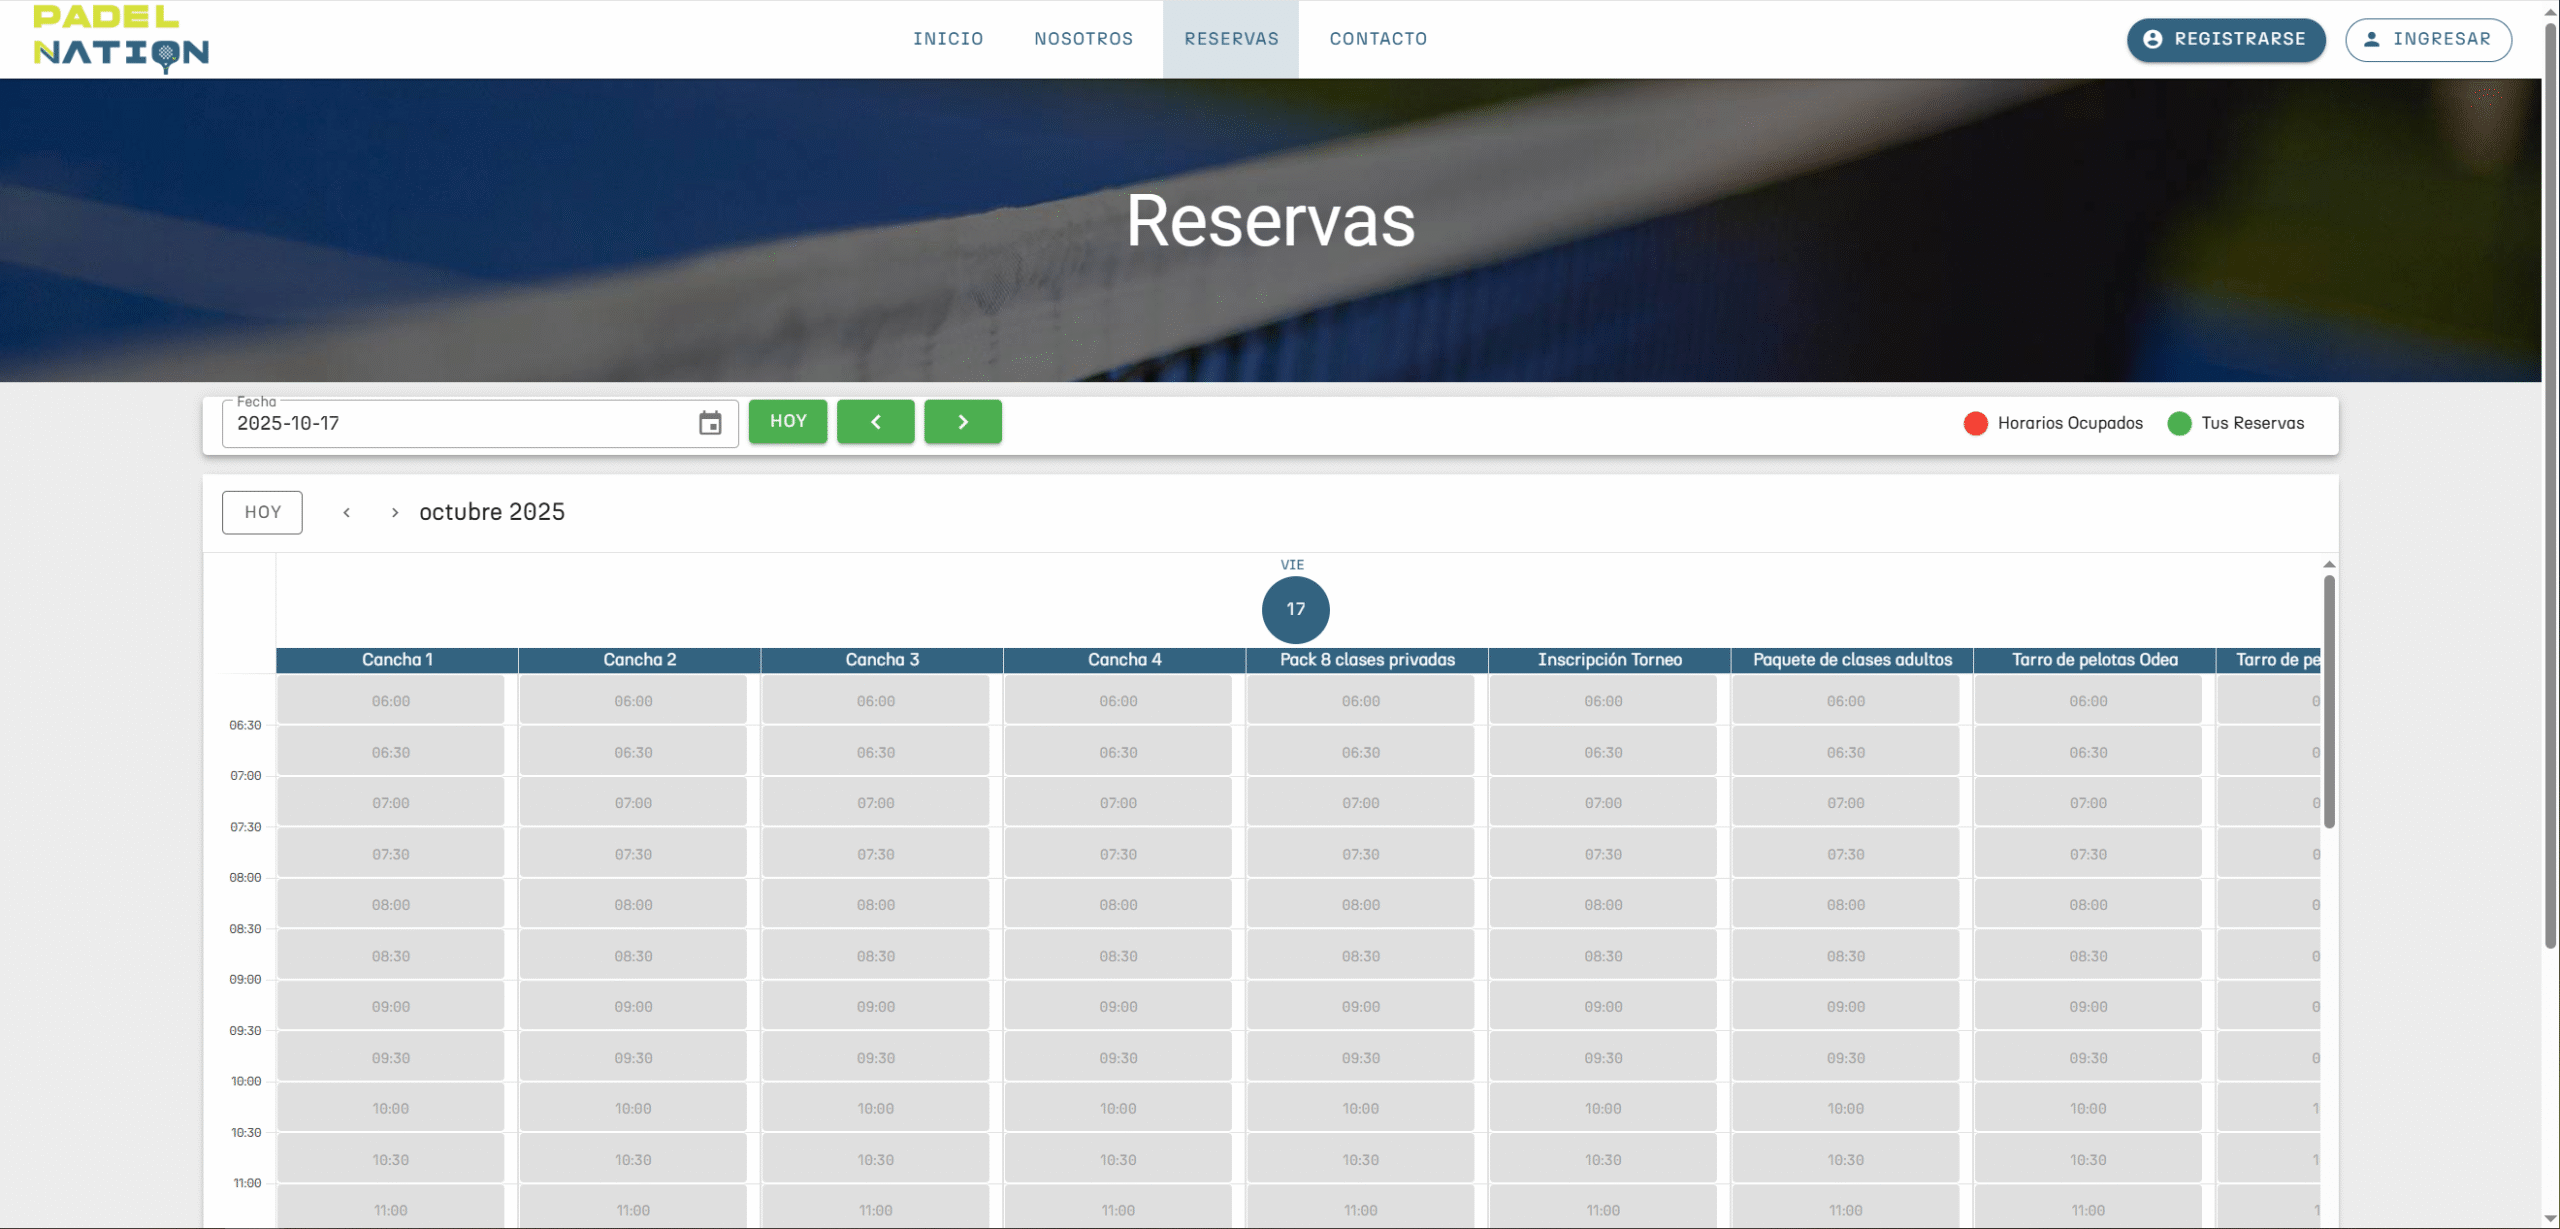Select the Reservas navigation tab
Screen dimensions: 2560x1229
(x=1231, y=39)
